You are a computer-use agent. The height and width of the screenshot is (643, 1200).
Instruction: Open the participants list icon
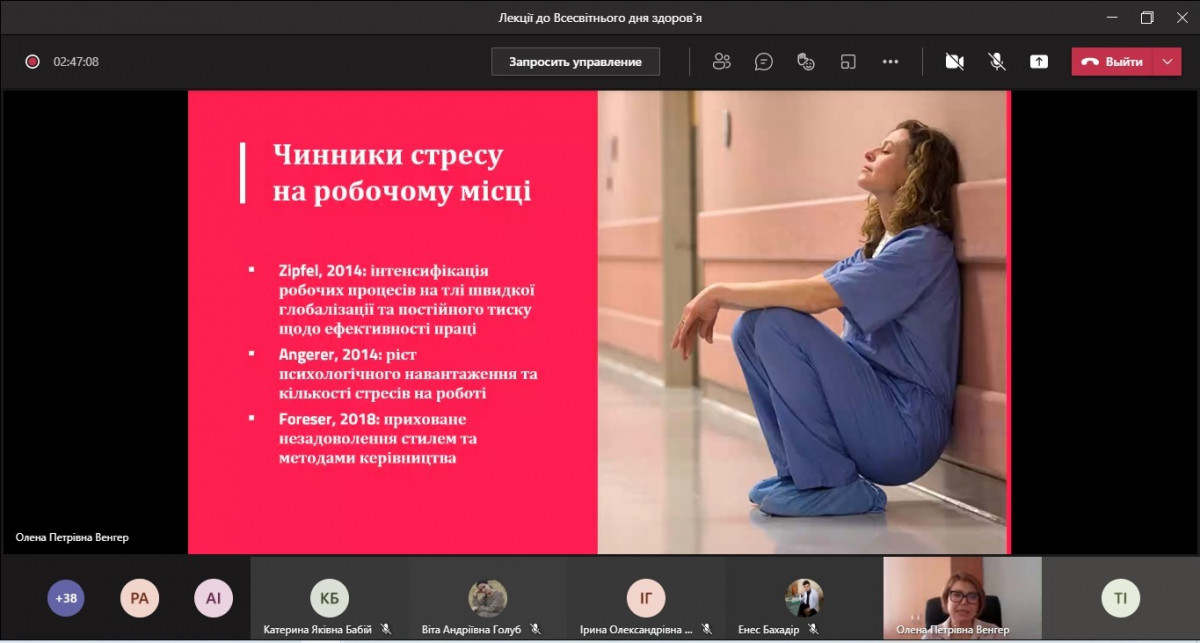[721, 62]
